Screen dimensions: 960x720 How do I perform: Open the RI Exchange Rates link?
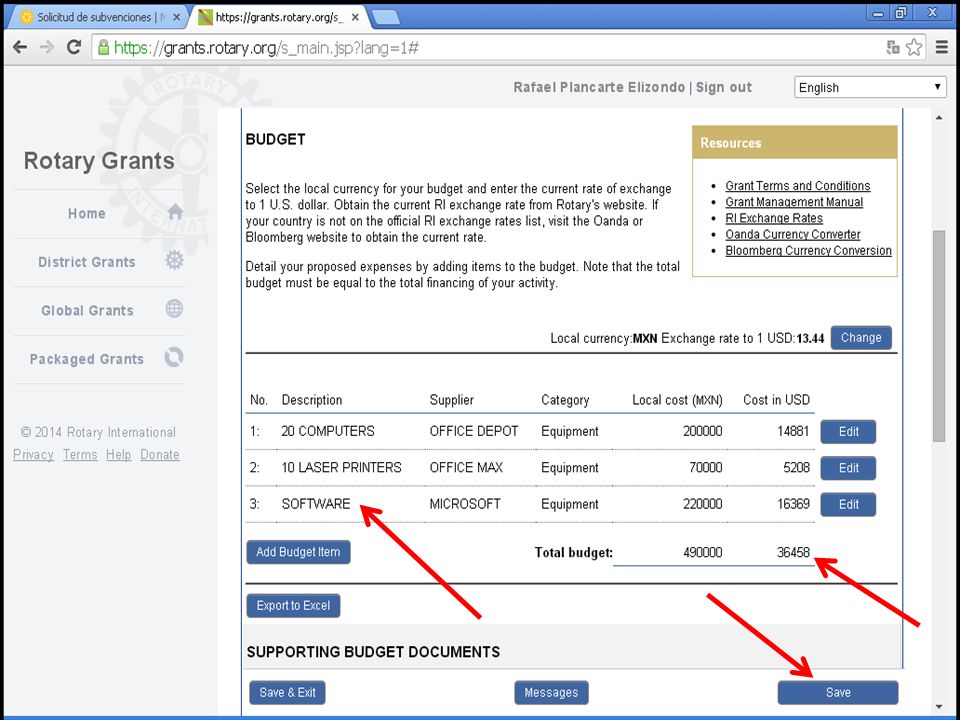click(x=774, y=218)
